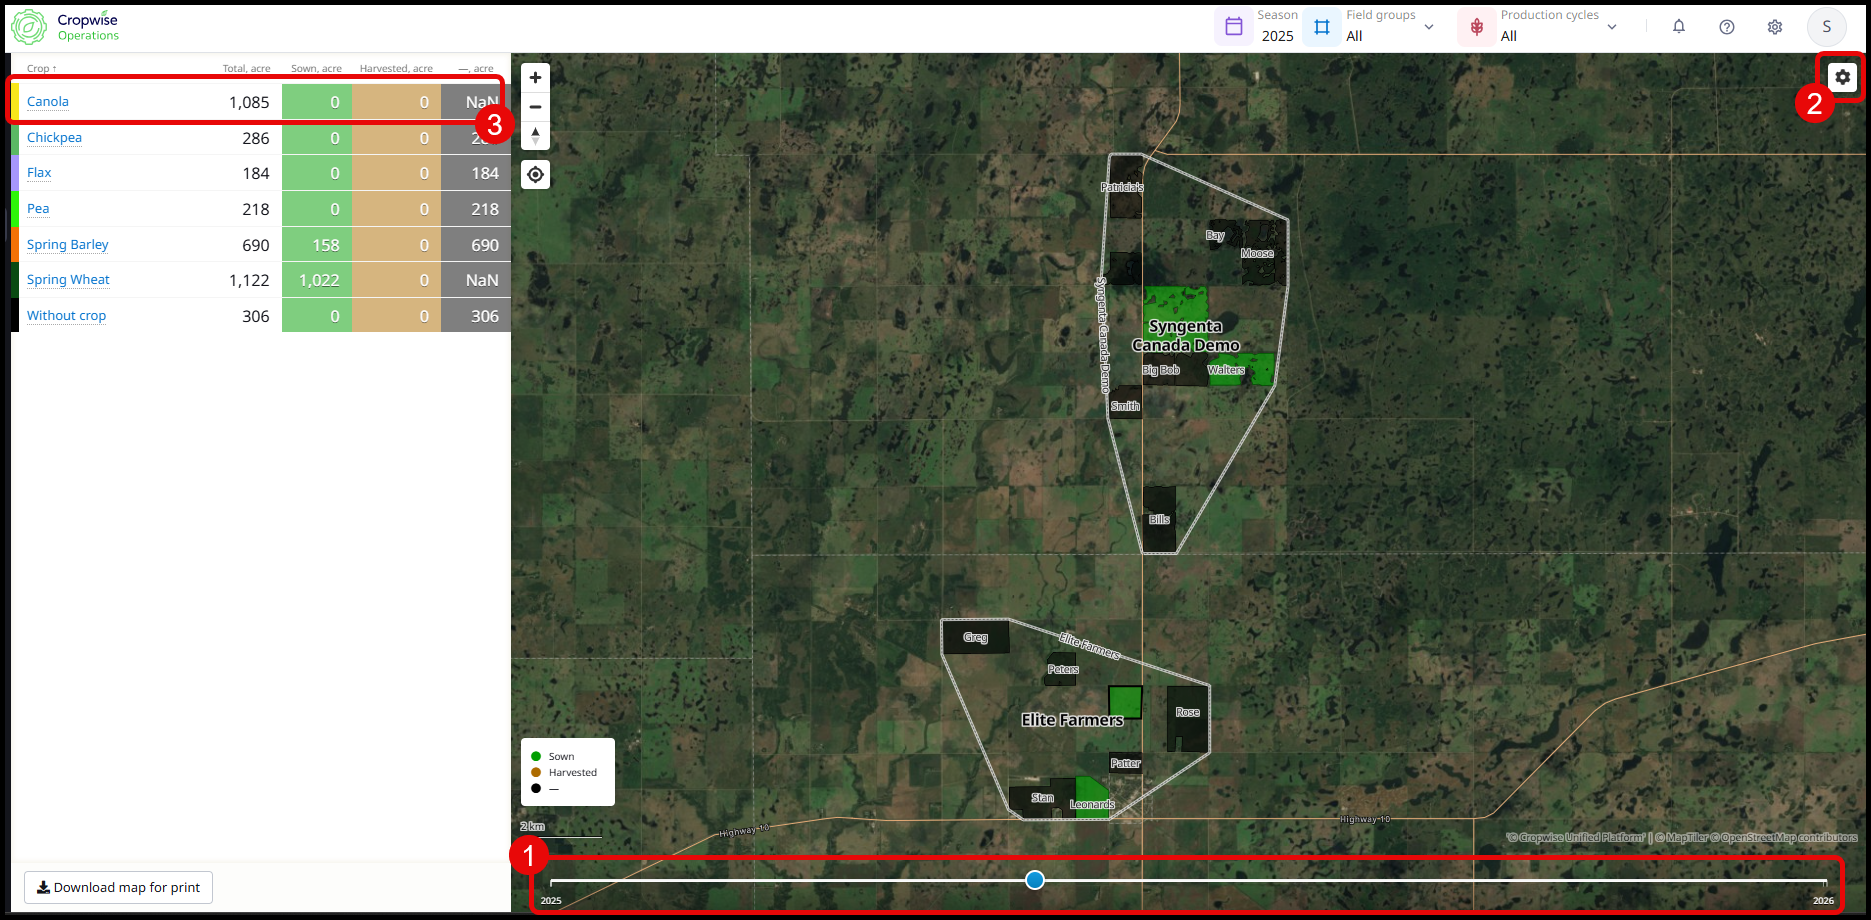Open the Canola crop link
1871x920 pixels.
(x=48, y=102)
